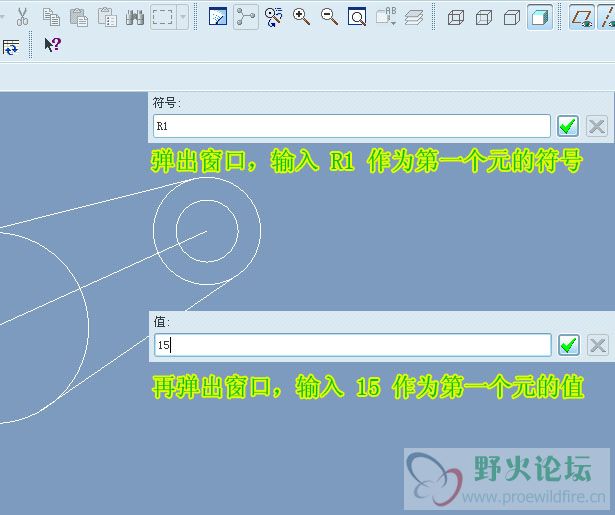Screen dimensions: 615x515
Task: Click the regenerate refresh icon in second row
Action: click(x=11, y=47)
